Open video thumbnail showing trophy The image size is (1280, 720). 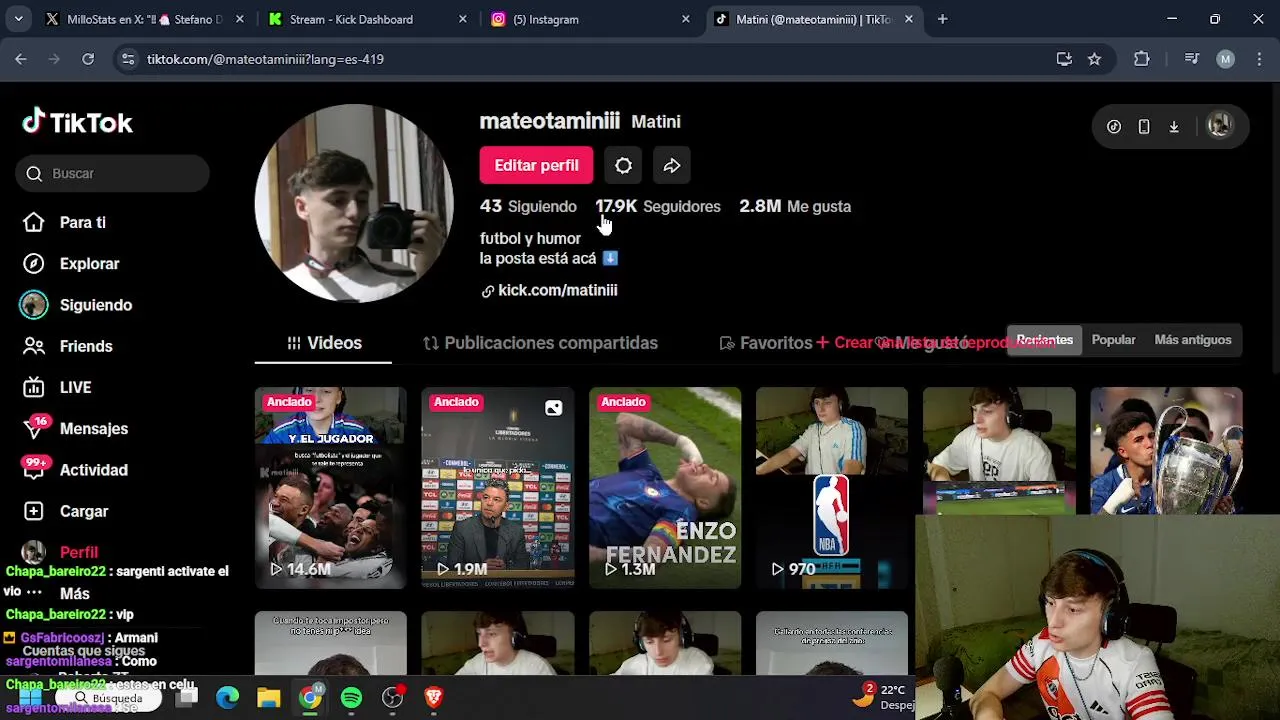click(1166, 450)
